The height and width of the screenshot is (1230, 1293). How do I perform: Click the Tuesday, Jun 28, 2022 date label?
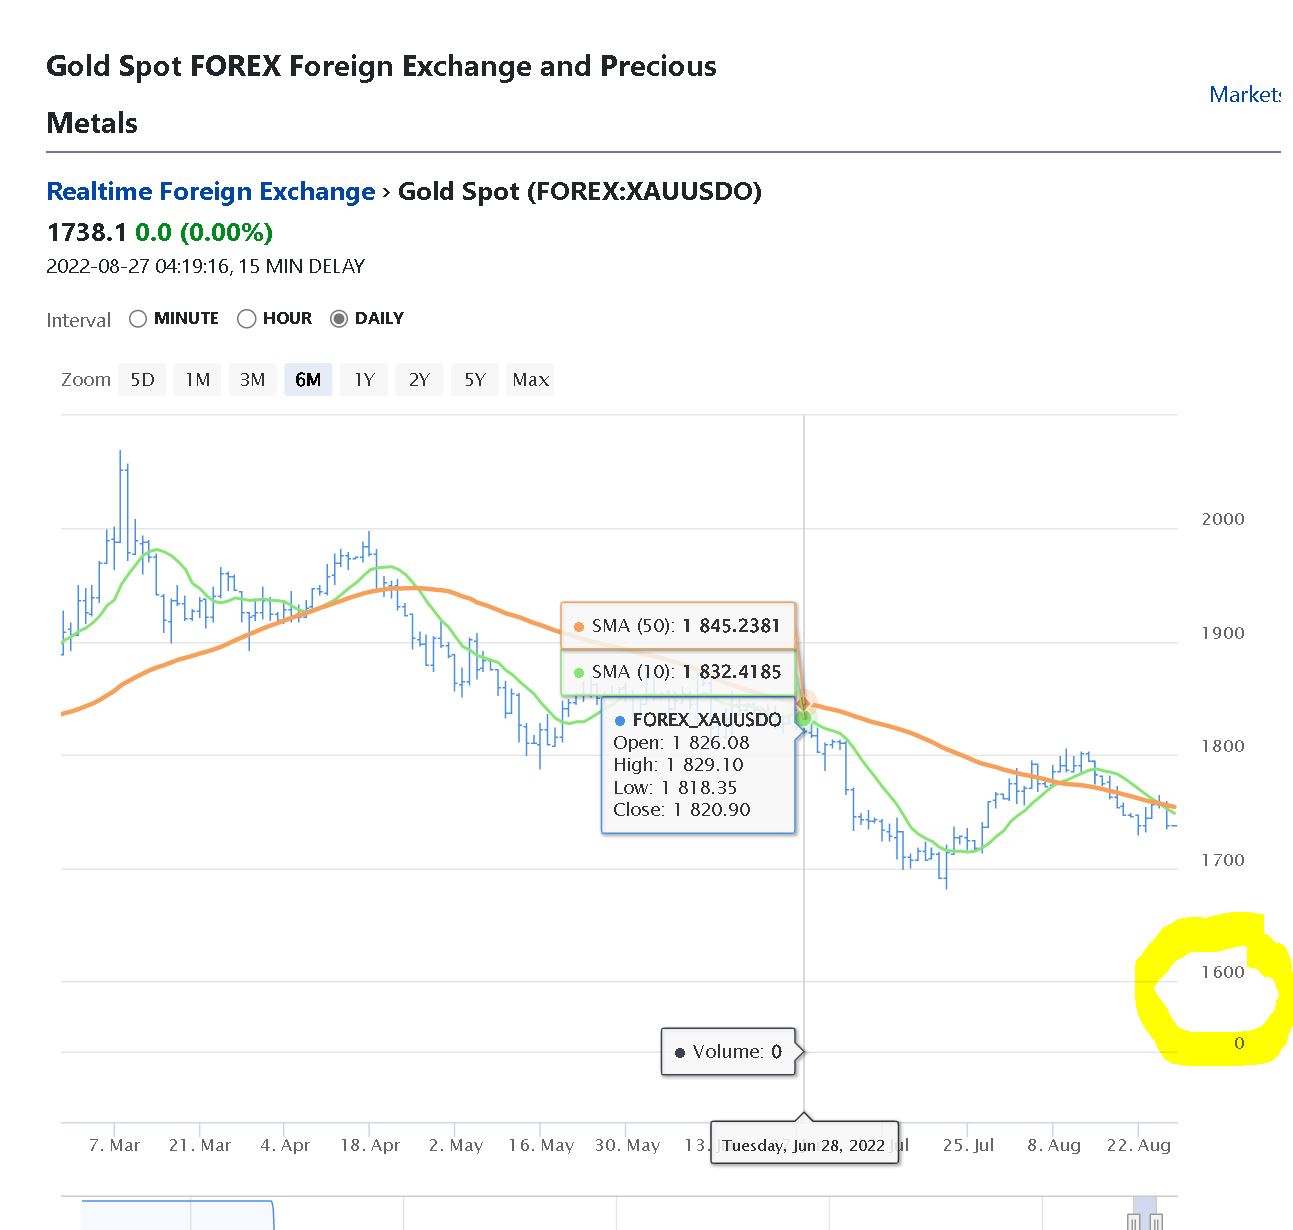pyautogui.click(x=804, y=1146)
